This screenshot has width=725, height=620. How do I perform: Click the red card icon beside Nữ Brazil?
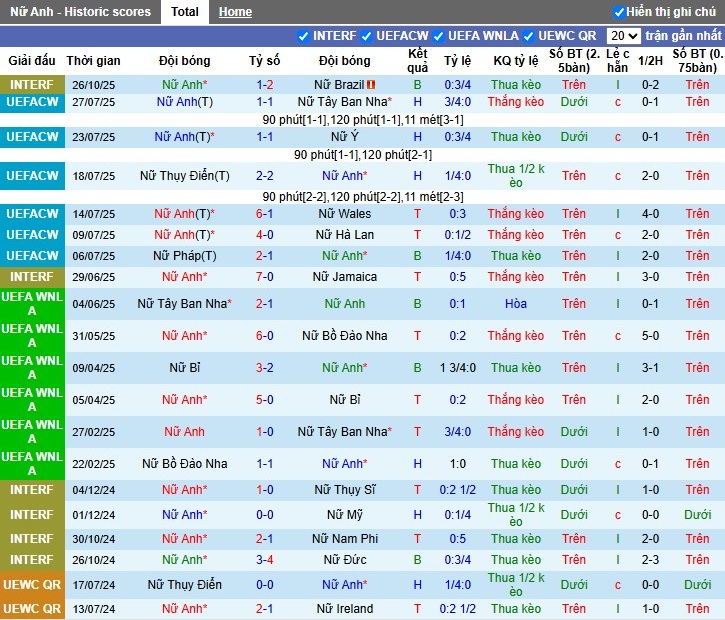point(371,85)
